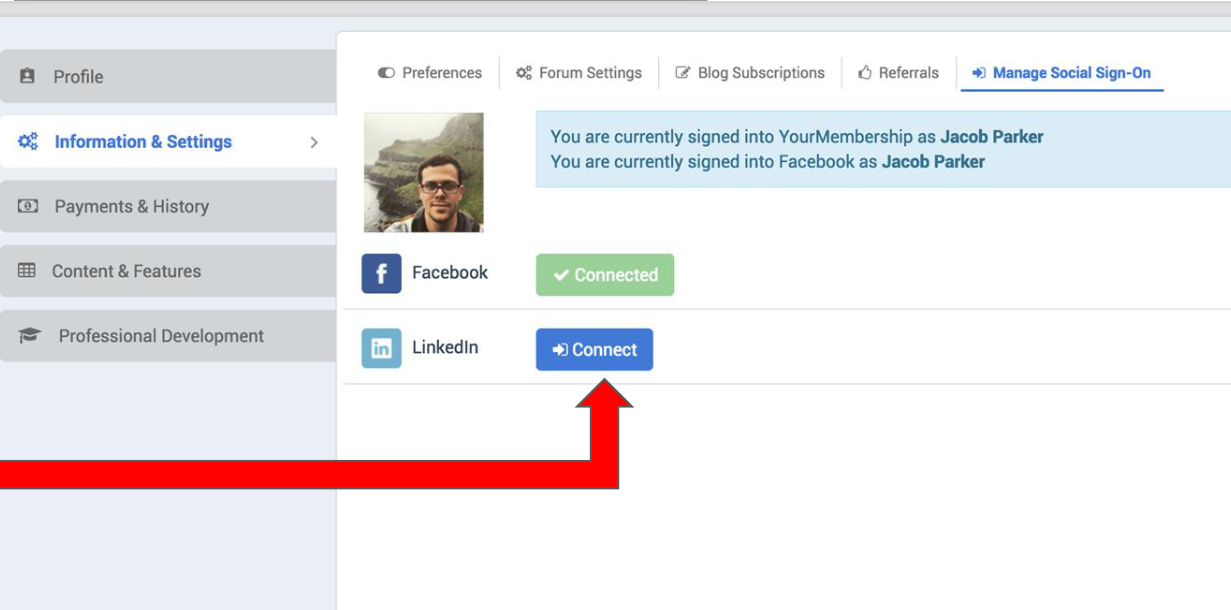The height and width of the screenshot is (610, 1231).
Task: Click the gears icon beside Information & Settings
Action: pos(28,141)
